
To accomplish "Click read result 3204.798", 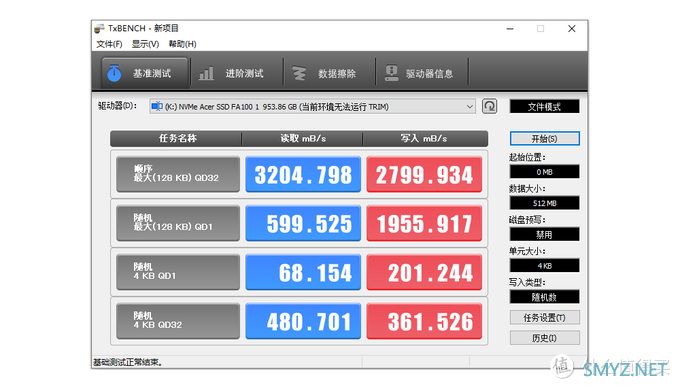I will [303, 174].
